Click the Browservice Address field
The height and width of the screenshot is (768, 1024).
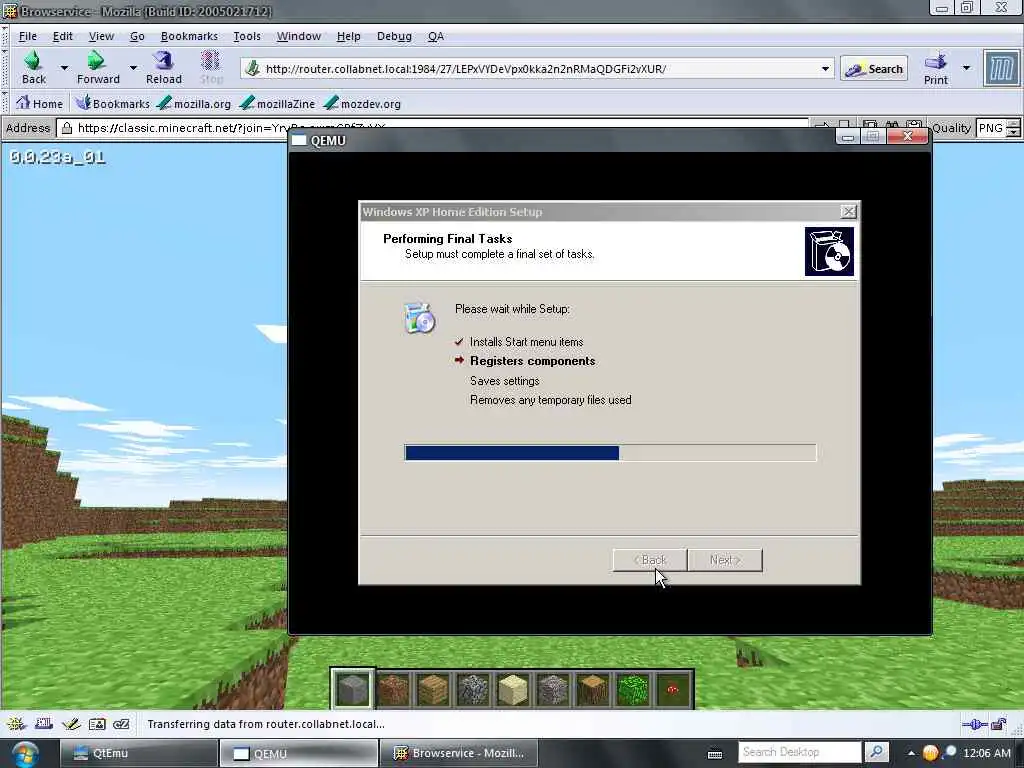(x=433, y=127)
